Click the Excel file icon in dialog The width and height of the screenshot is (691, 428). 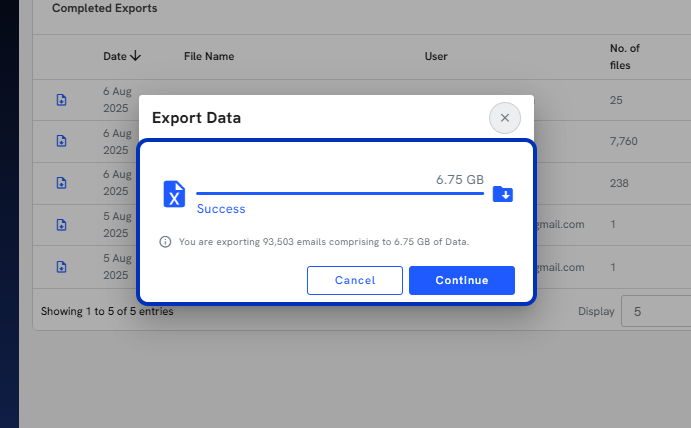(x=174, y=194)
